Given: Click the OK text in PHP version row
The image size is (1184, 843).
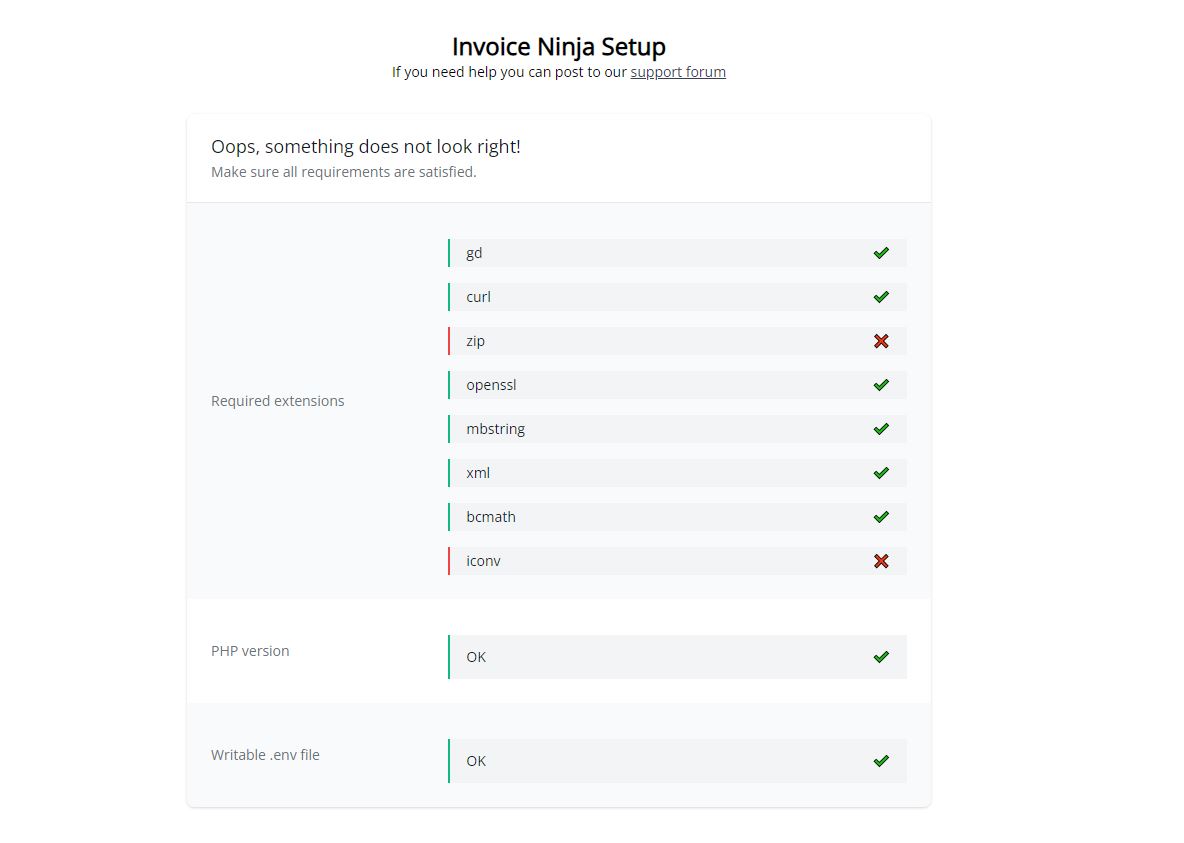Looking at the screenshot, I should coord(476,657).
